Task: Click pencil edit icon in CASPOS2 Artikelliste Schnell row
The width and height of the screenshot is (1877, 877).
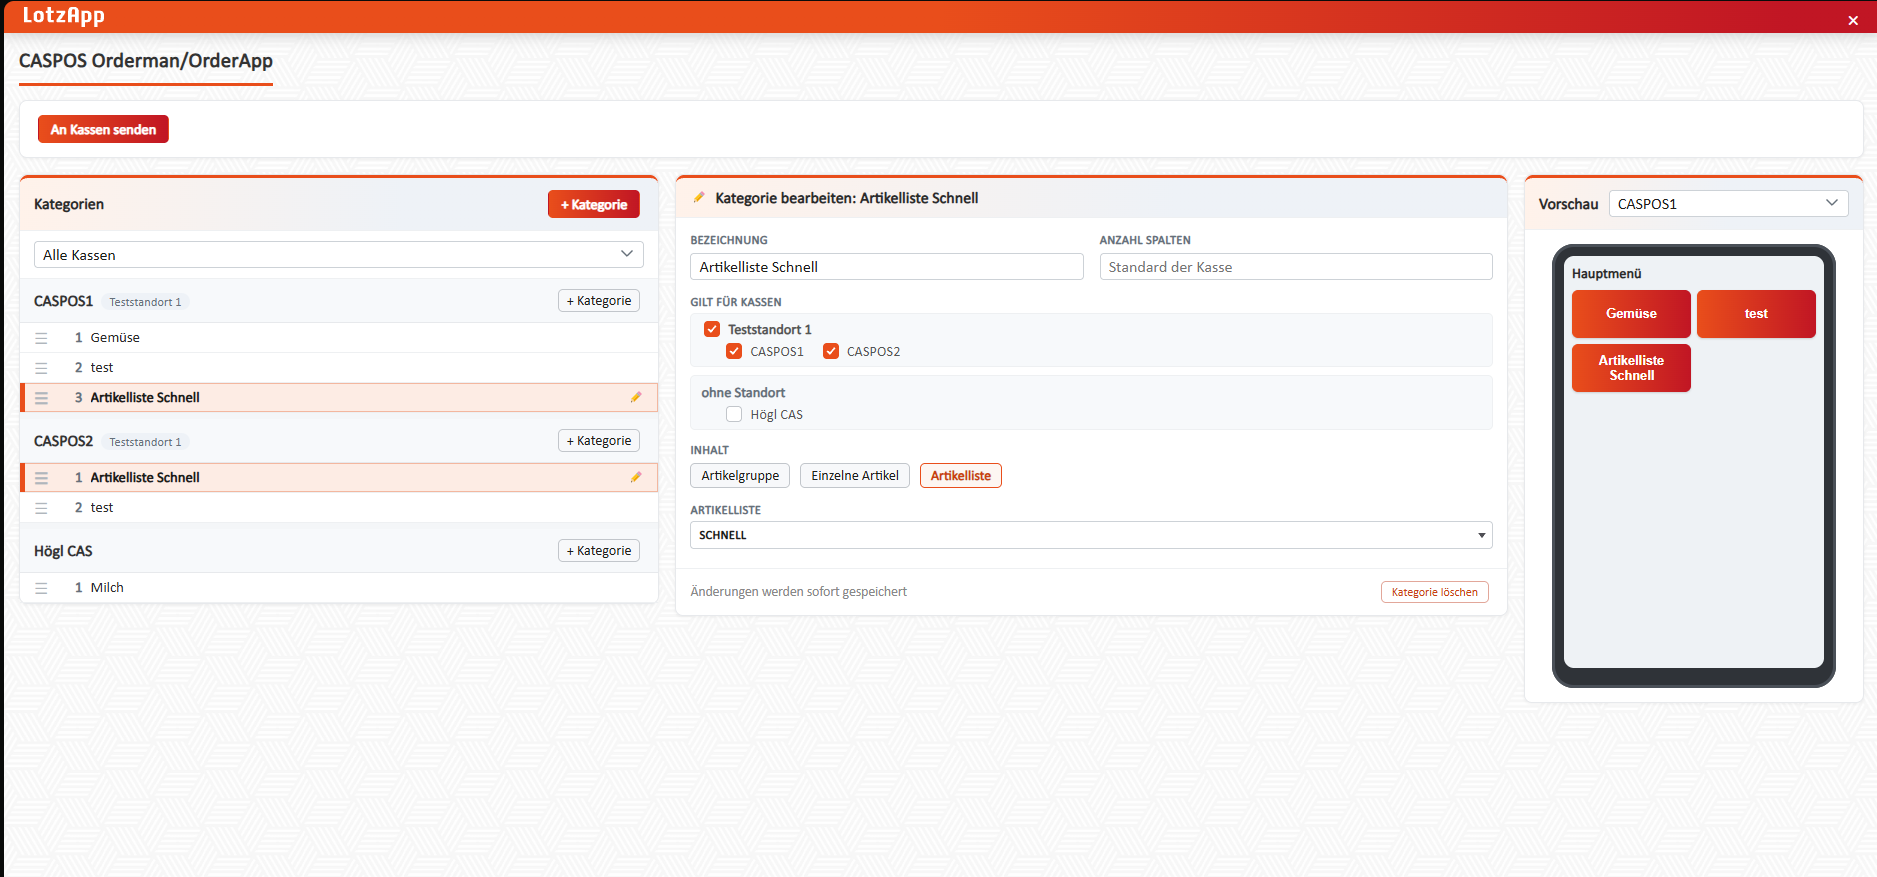Action: (636, 477)
